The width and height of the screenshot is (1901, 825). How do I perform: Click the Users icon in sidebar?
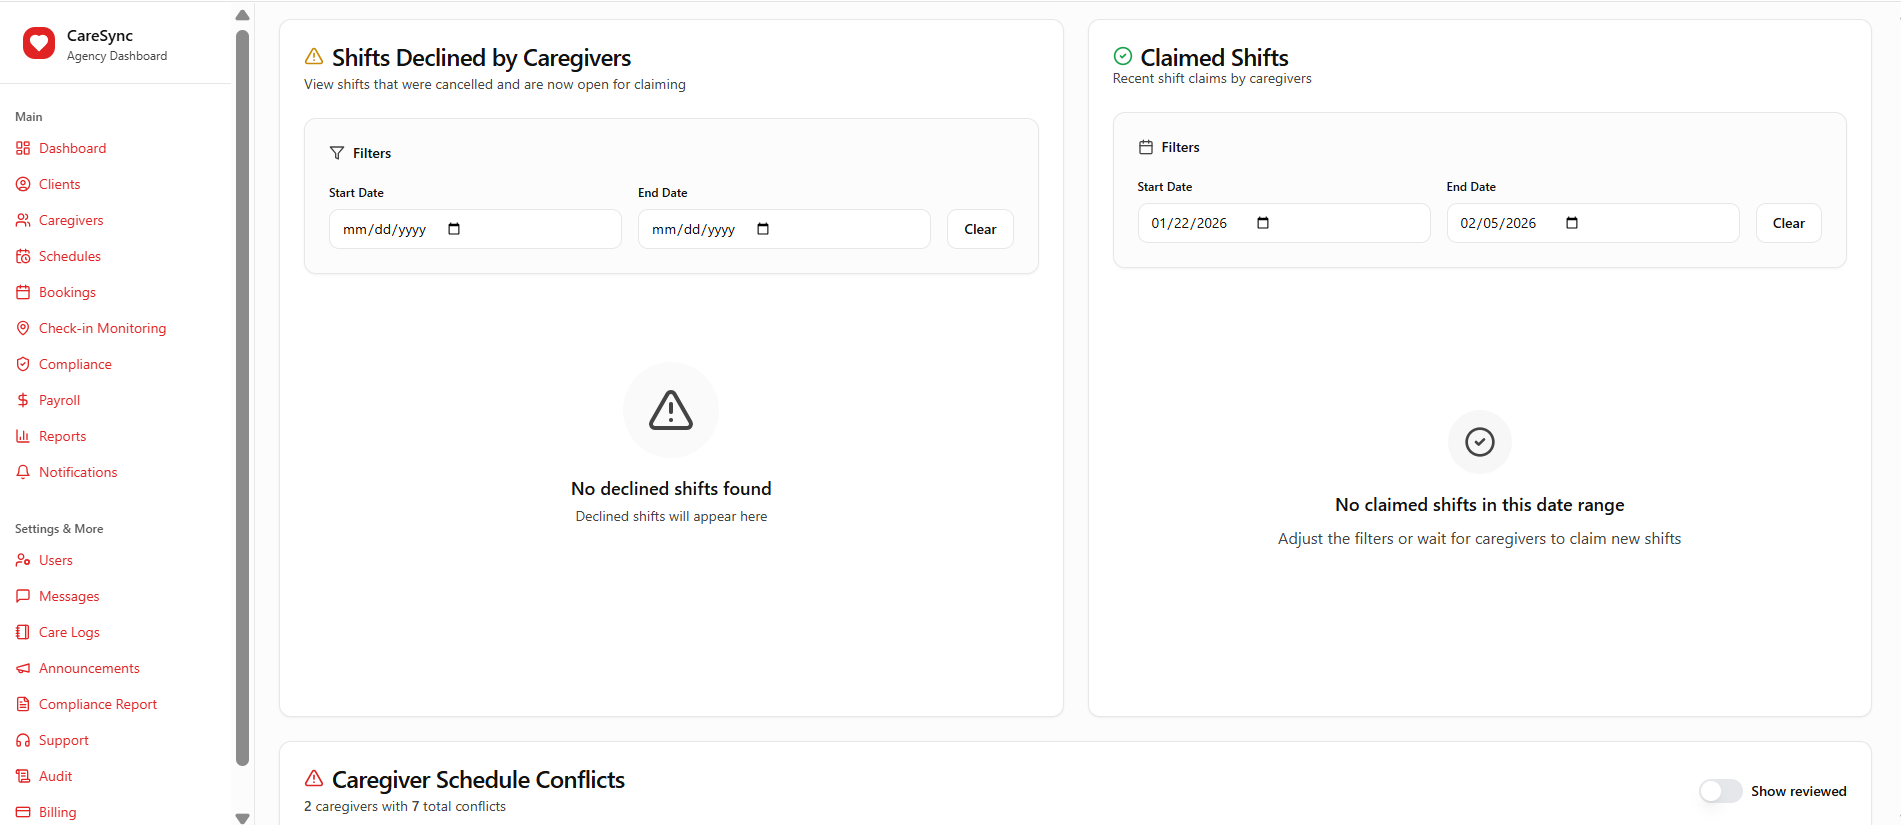tap(23, 560)
